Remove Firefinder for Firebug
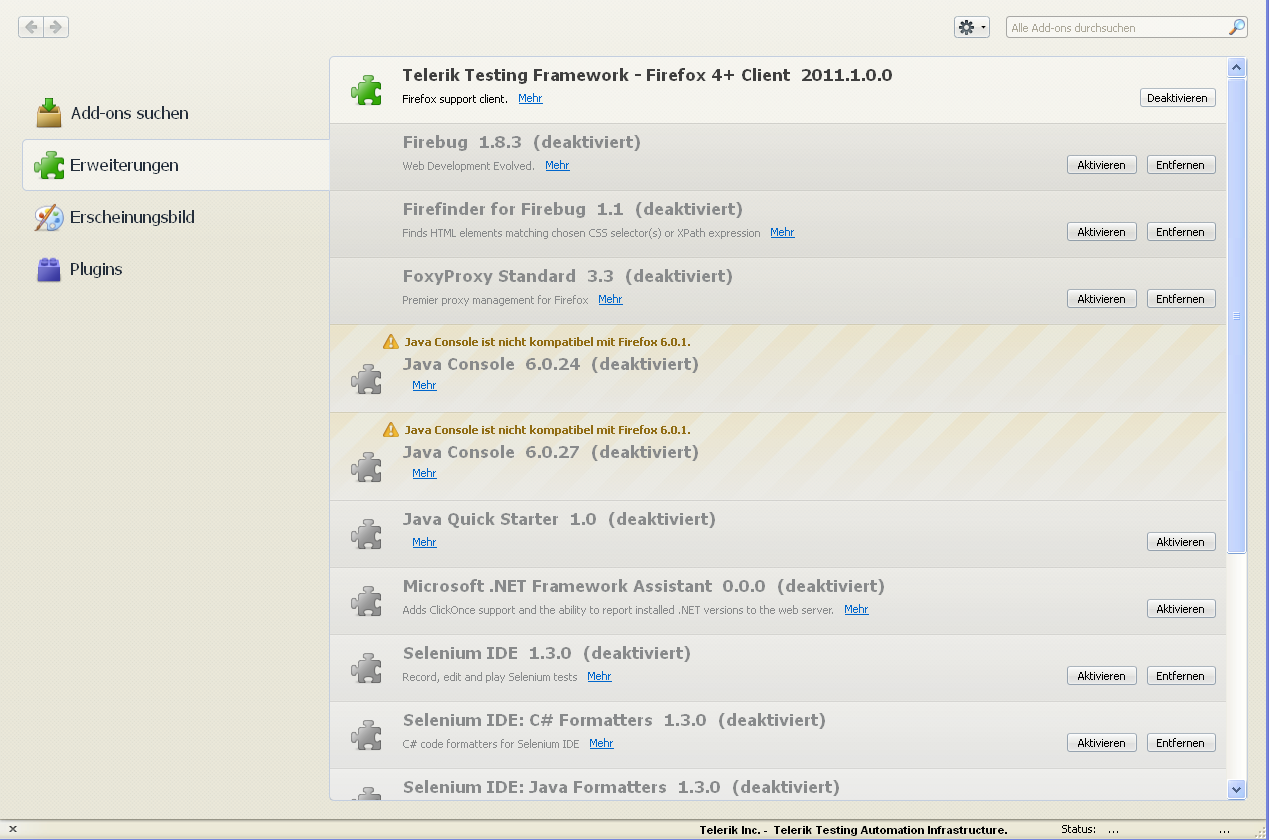The height and width of the screenshot is (840, 1269). [1181, 232]
